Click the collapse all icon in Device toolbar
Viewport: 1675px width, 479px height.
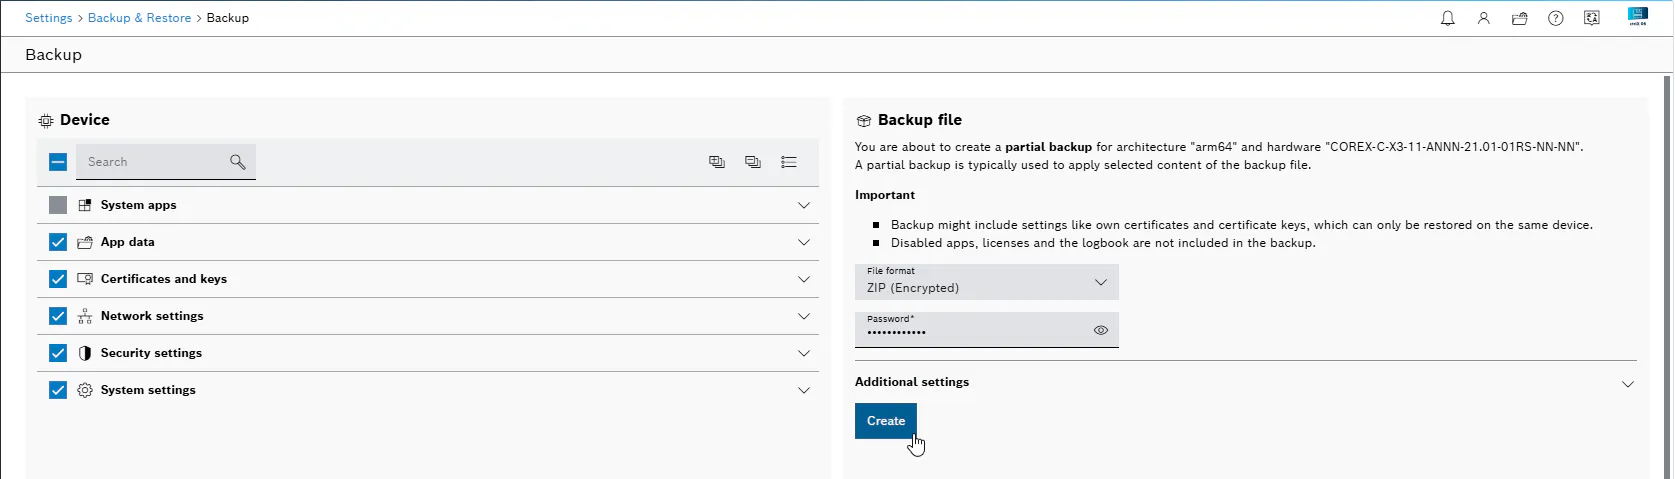pos(753,162)
